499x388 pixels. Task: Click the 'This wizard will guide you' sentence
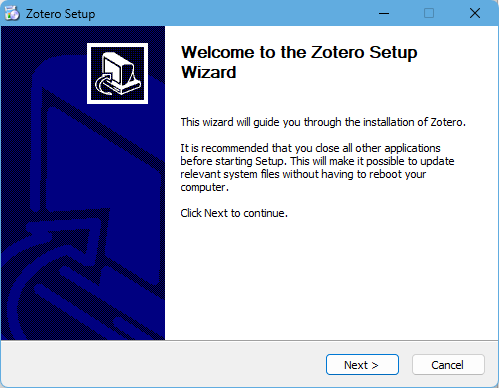click(323, 122)
